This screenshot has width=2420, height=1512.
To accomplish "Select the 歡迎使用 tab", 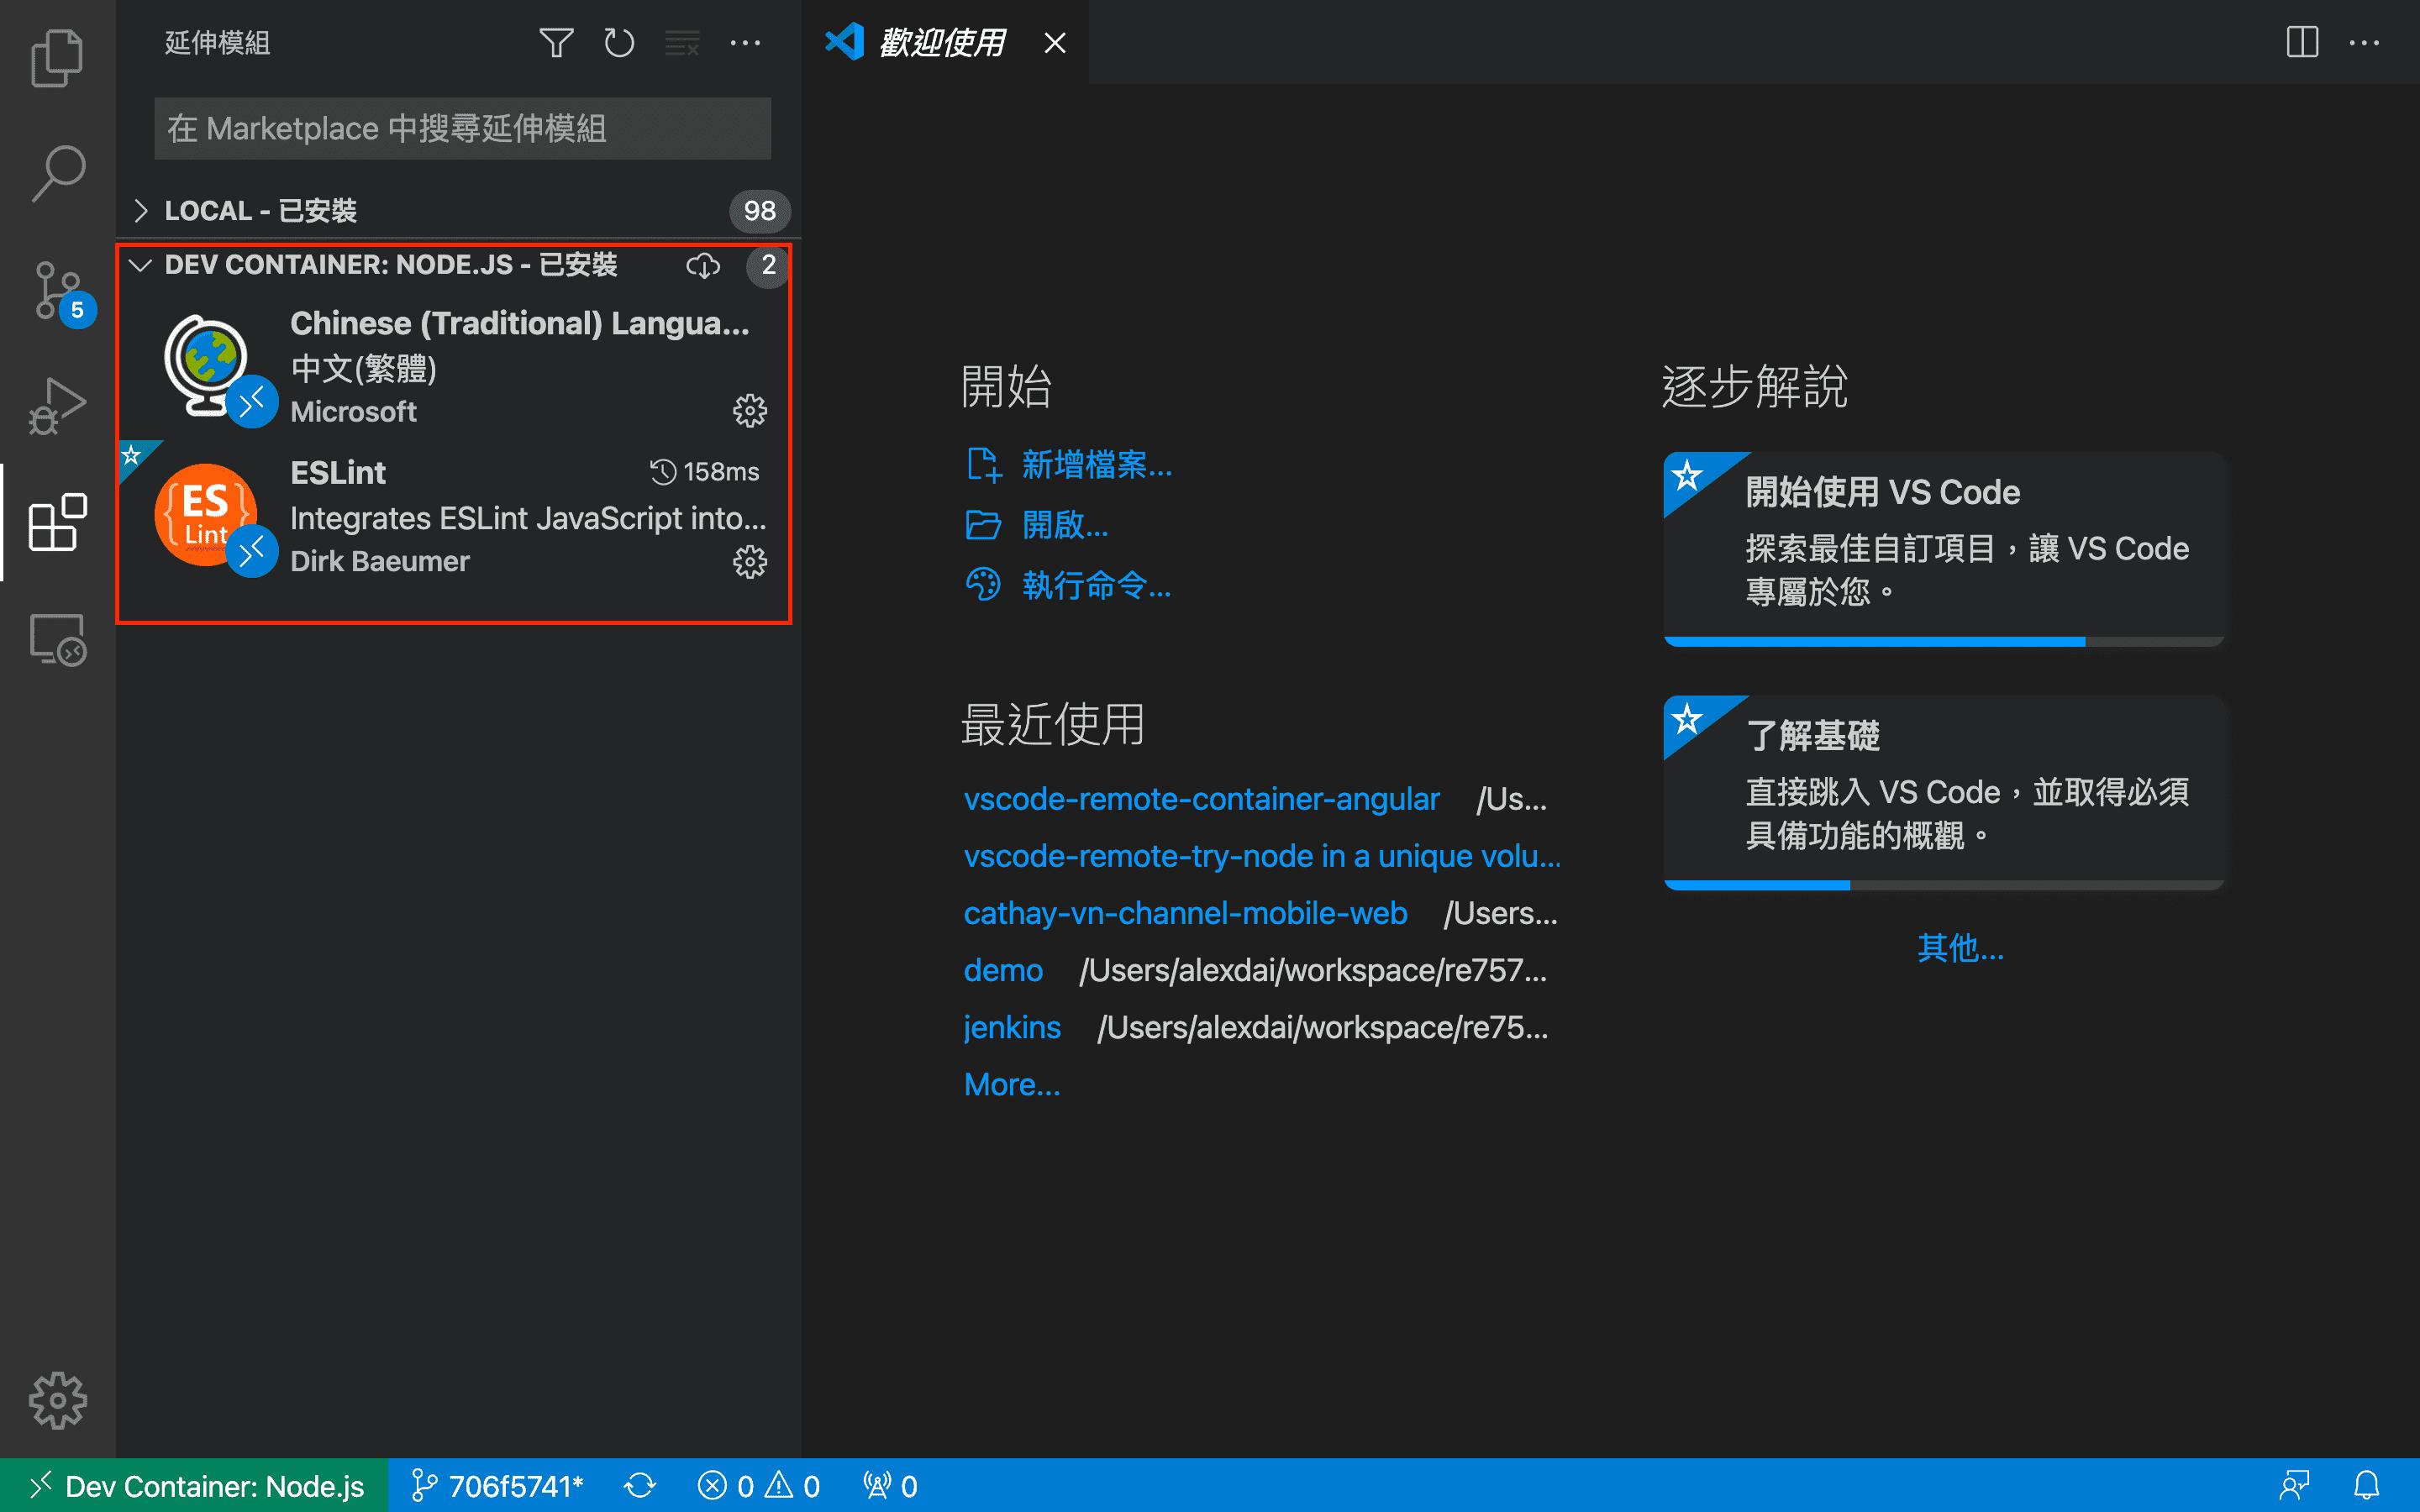I will coord(945,42).
